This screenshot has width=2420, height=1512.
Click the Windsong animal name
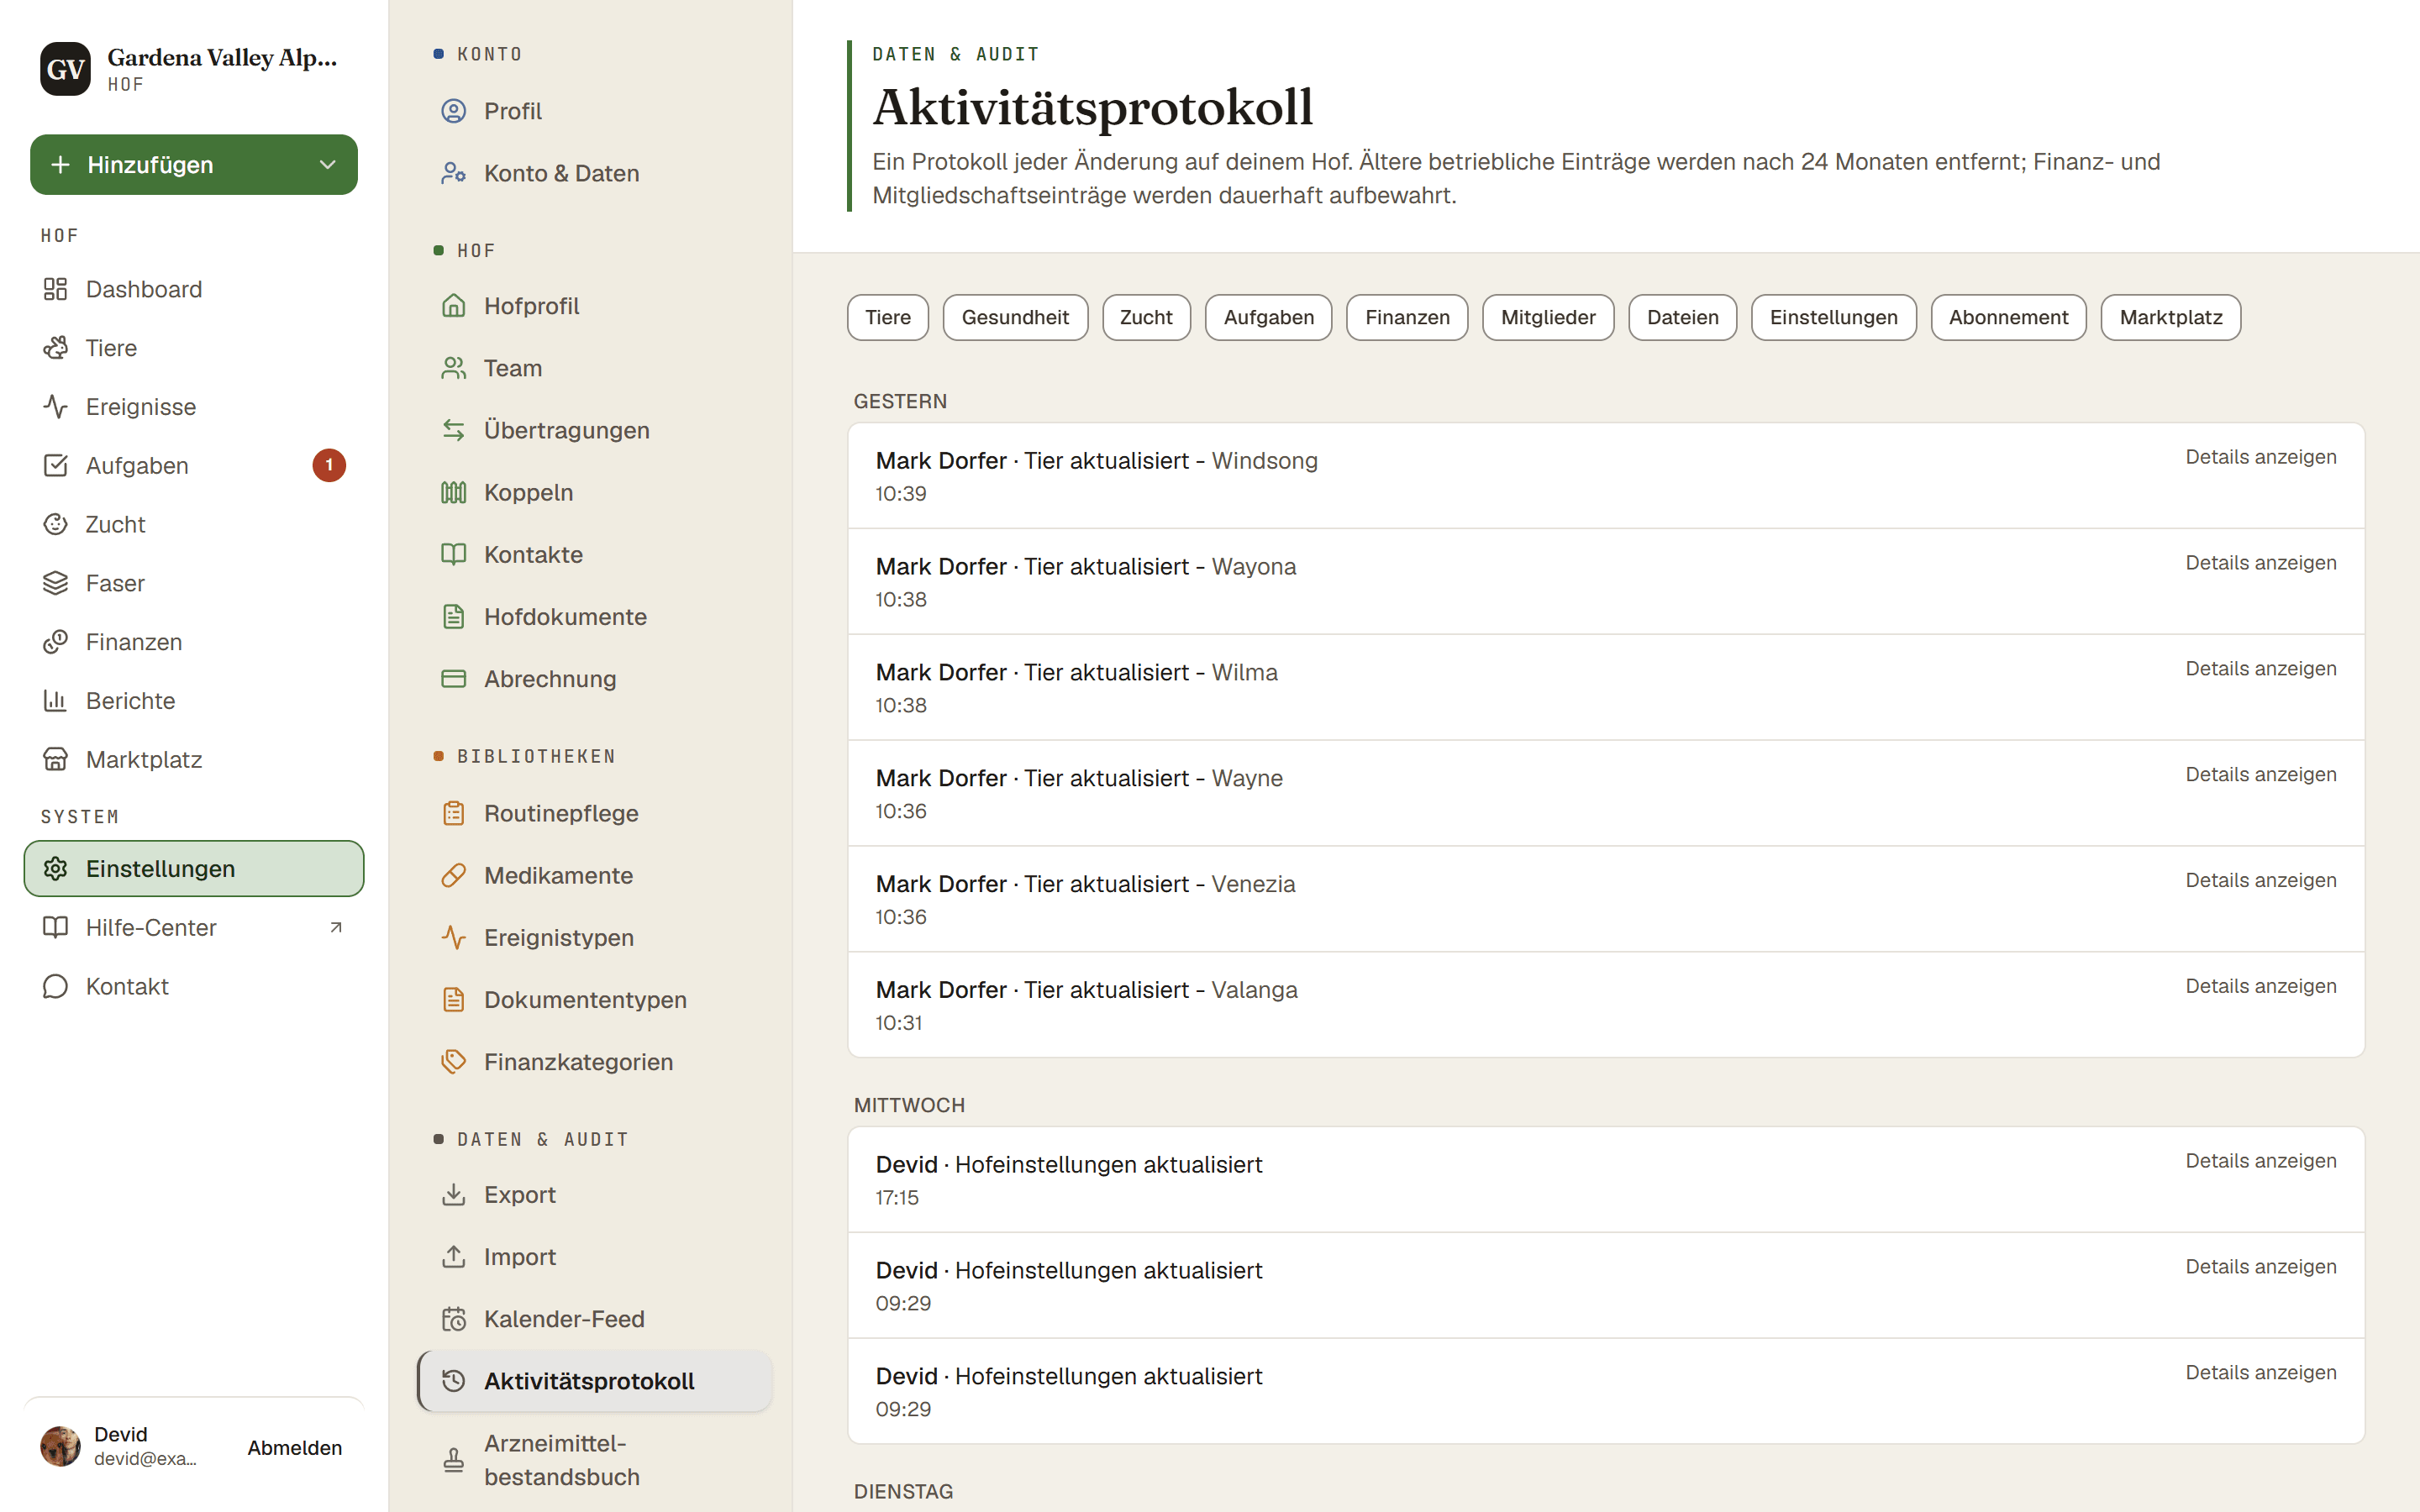pyautogui.click(x=1264, y=461)
